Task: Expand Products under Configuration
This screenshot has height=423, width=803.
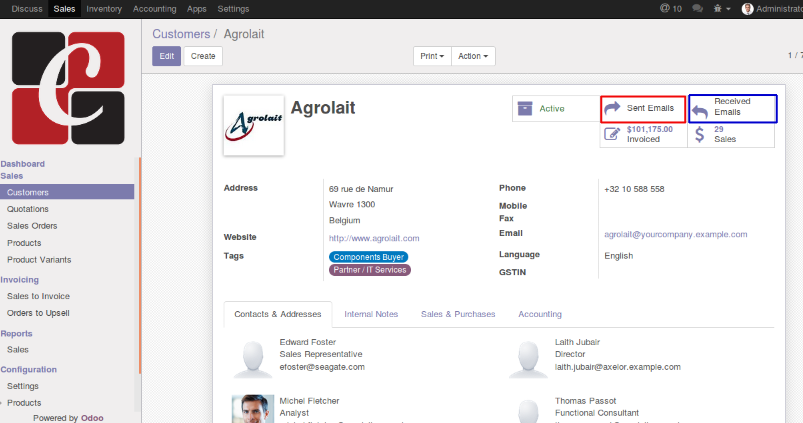Action: pos(24,403)
